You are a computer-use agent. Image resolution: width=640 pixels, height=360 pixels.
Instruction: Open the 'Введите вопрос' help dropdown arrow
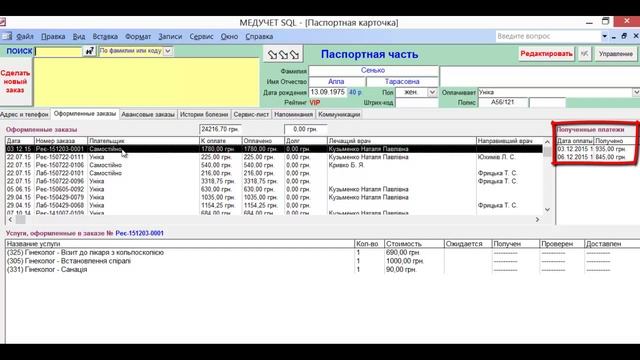[604, 36]
